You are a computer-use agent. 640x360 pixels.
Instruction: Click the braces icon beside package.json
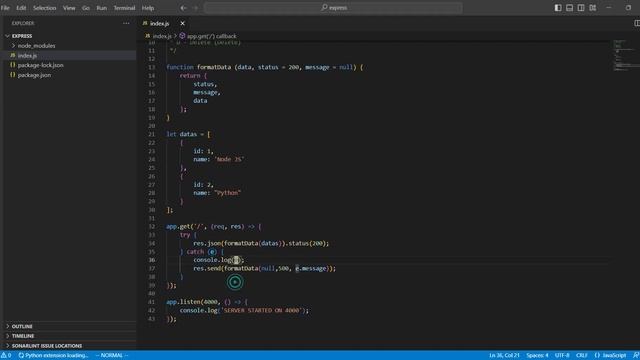(x=13, y=75)
